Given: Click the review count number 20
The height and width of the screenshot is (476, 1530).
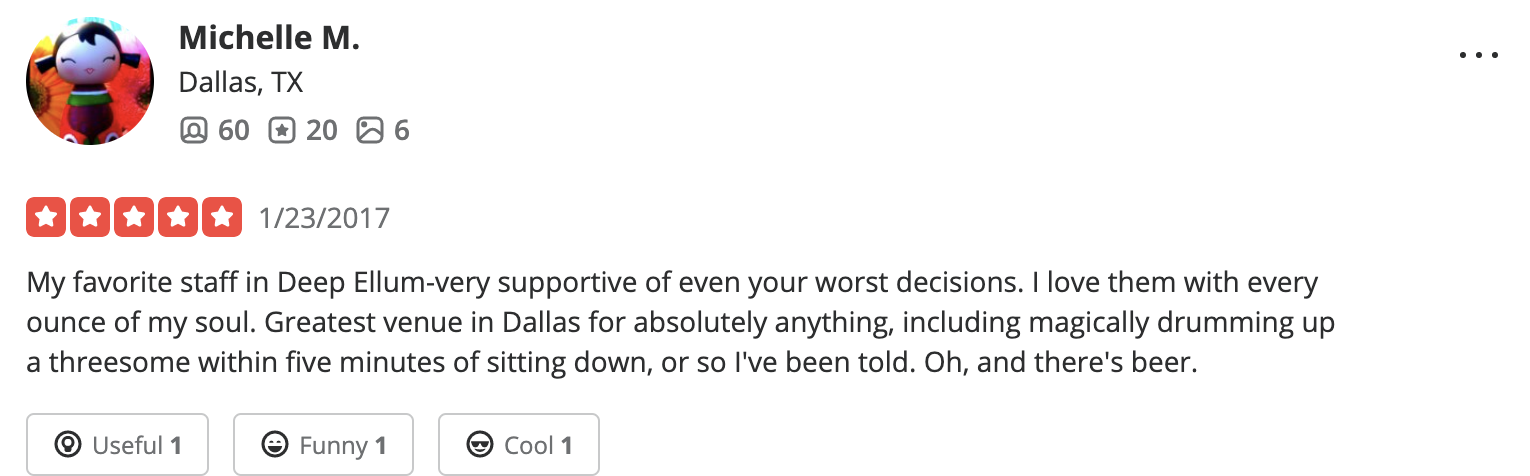Looking at the screenshot, I should tap(321, 130).
